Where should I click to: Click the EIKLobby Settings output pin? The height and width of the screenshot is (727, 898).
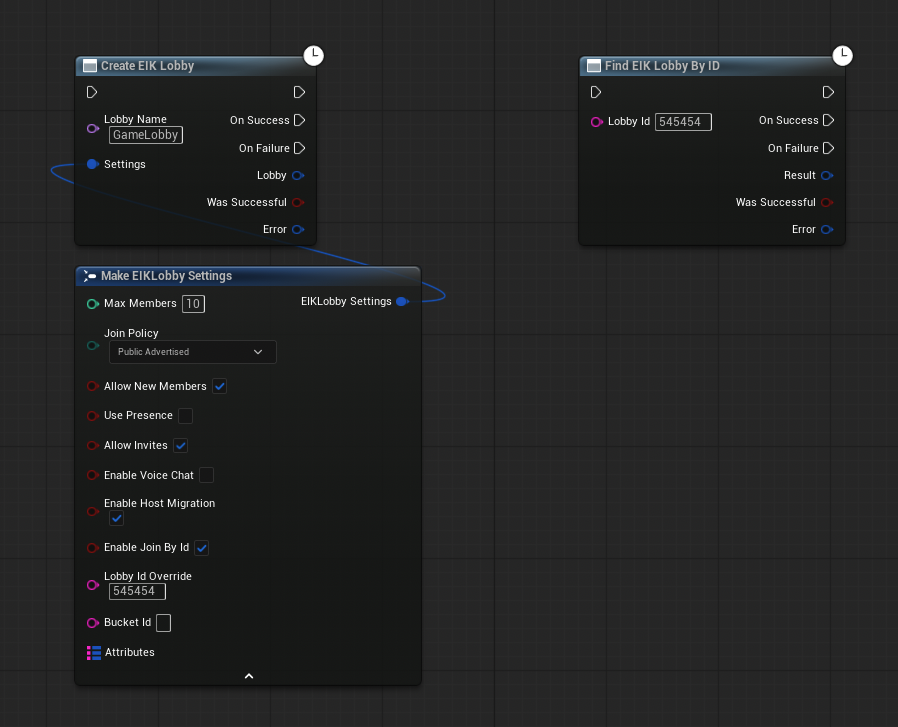(x=403, y=301)
